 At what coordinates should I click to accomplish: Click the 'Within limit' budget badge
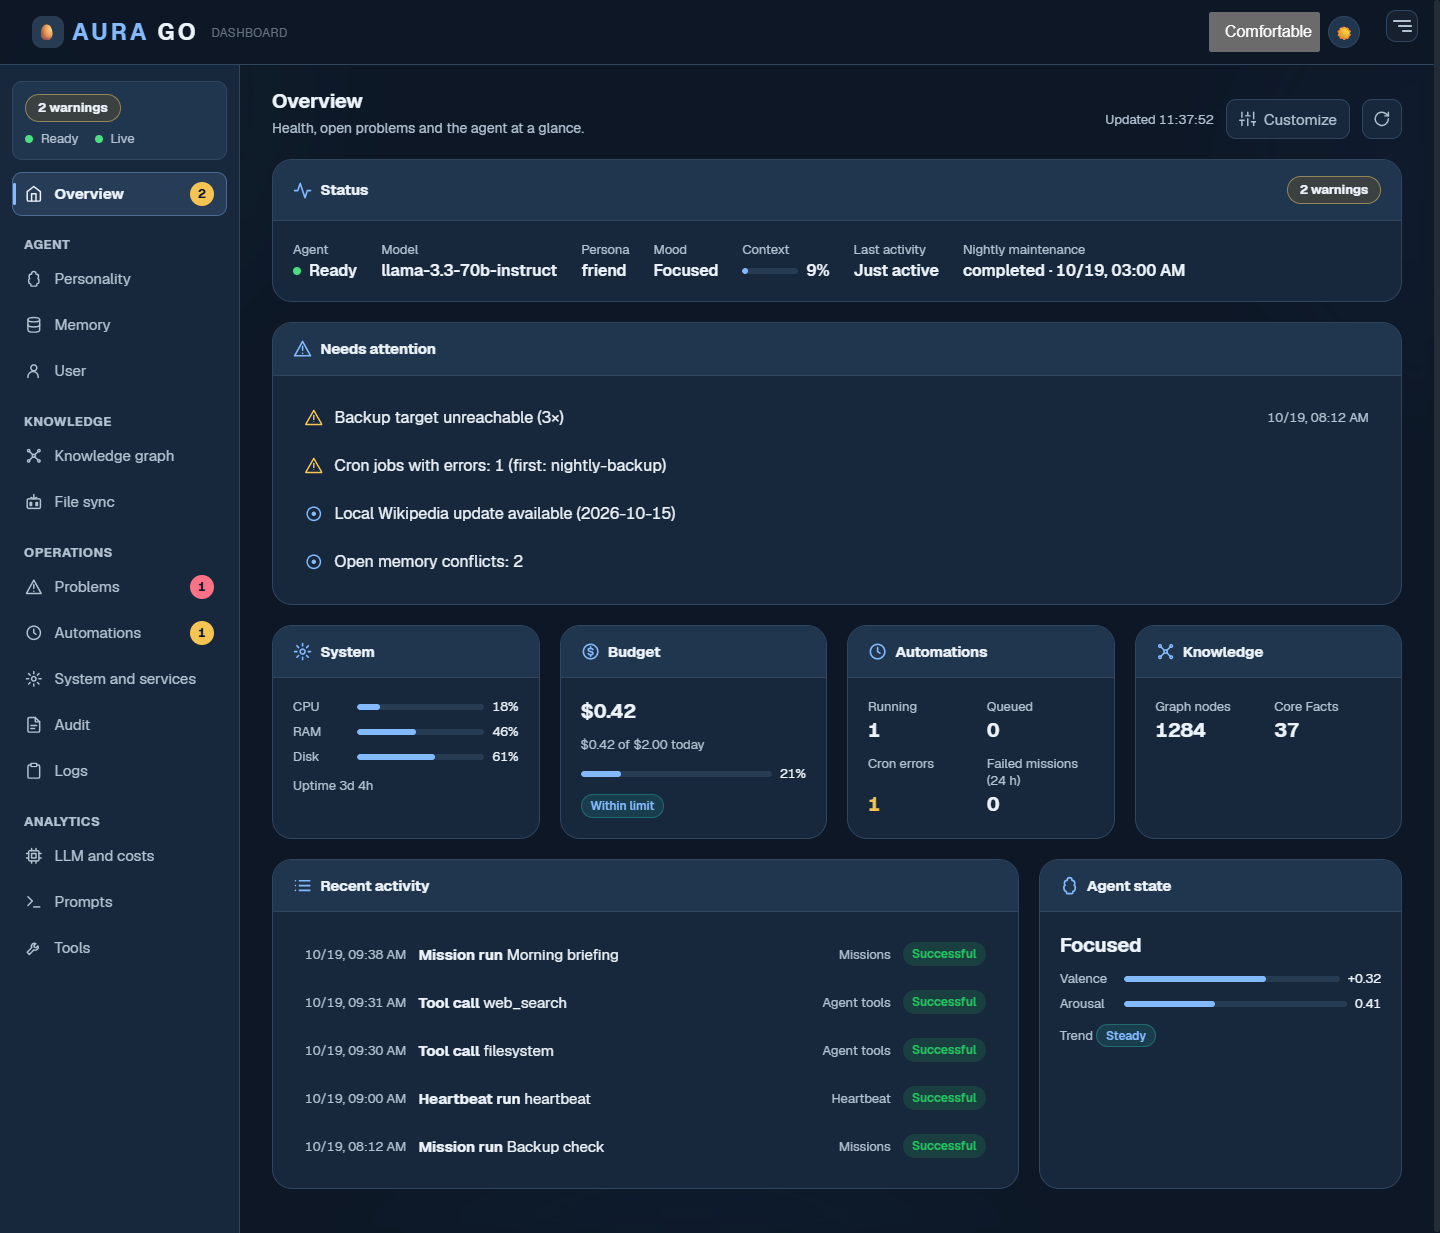(x=622, y=806)
